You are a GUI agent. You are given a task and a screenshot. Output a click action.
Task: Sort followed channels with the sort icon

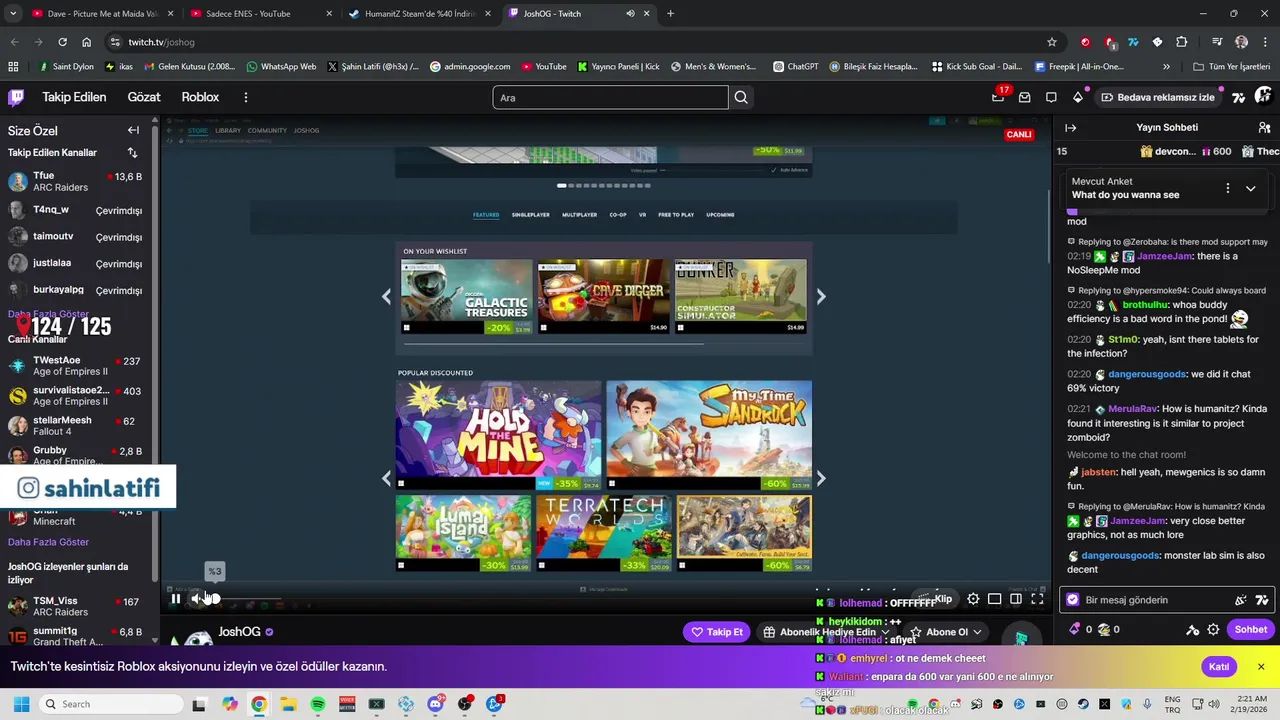click(132, 153)
